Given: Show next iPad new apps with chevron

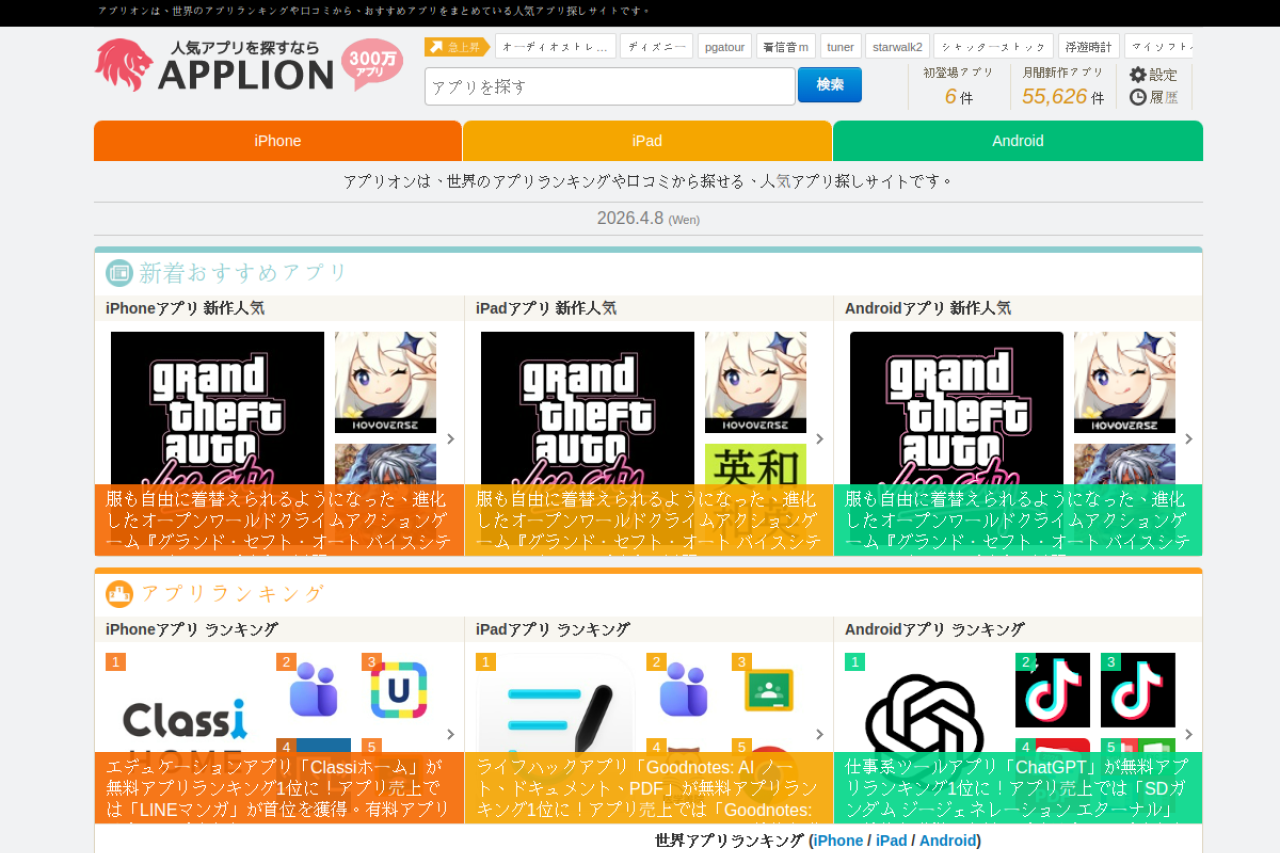Looking at the screenshot, I should pyautogui.click(x=820, y=439).
